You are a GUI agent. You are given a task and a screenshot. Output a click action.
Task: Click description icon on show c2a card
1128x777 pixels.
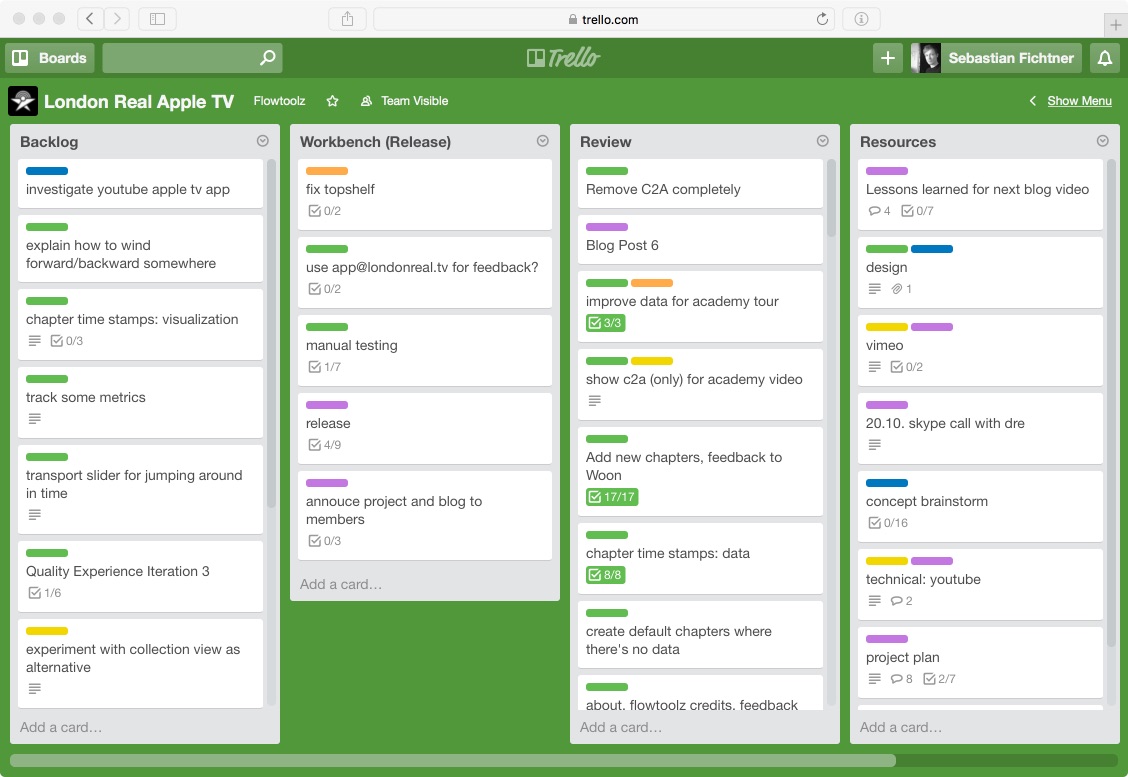point(594,401)
